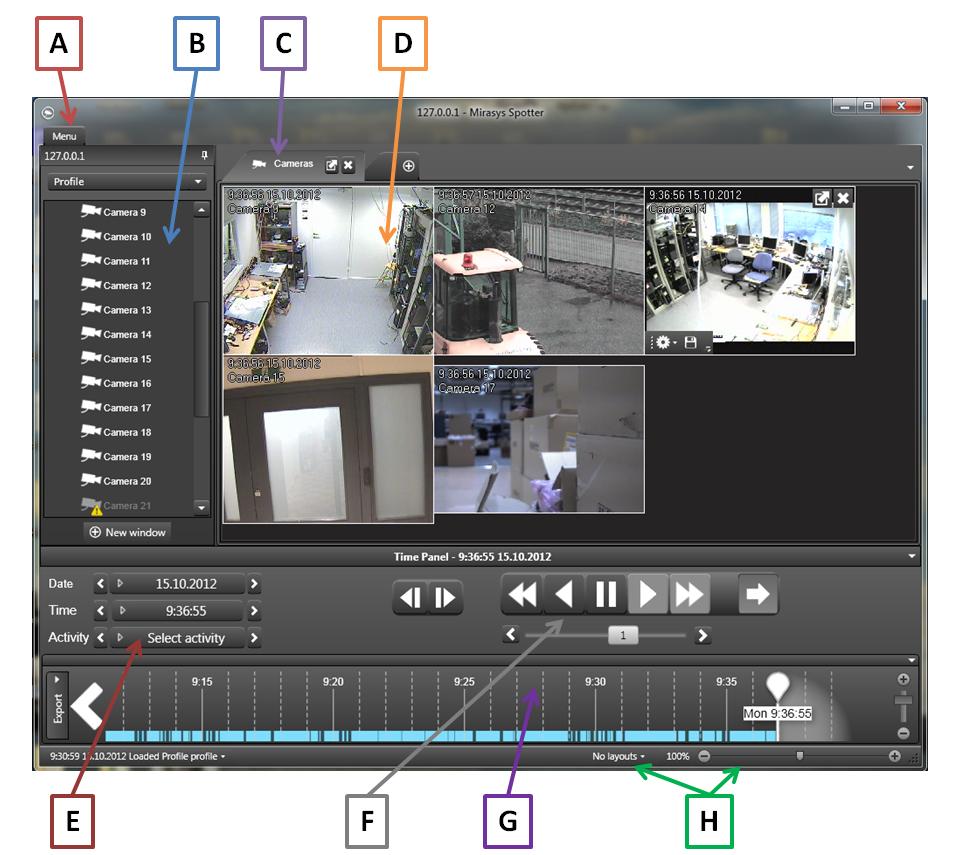Select Camera 9 in device list
Image resolution: width=966 pixels, height=855 pixels.
point(114,212)
